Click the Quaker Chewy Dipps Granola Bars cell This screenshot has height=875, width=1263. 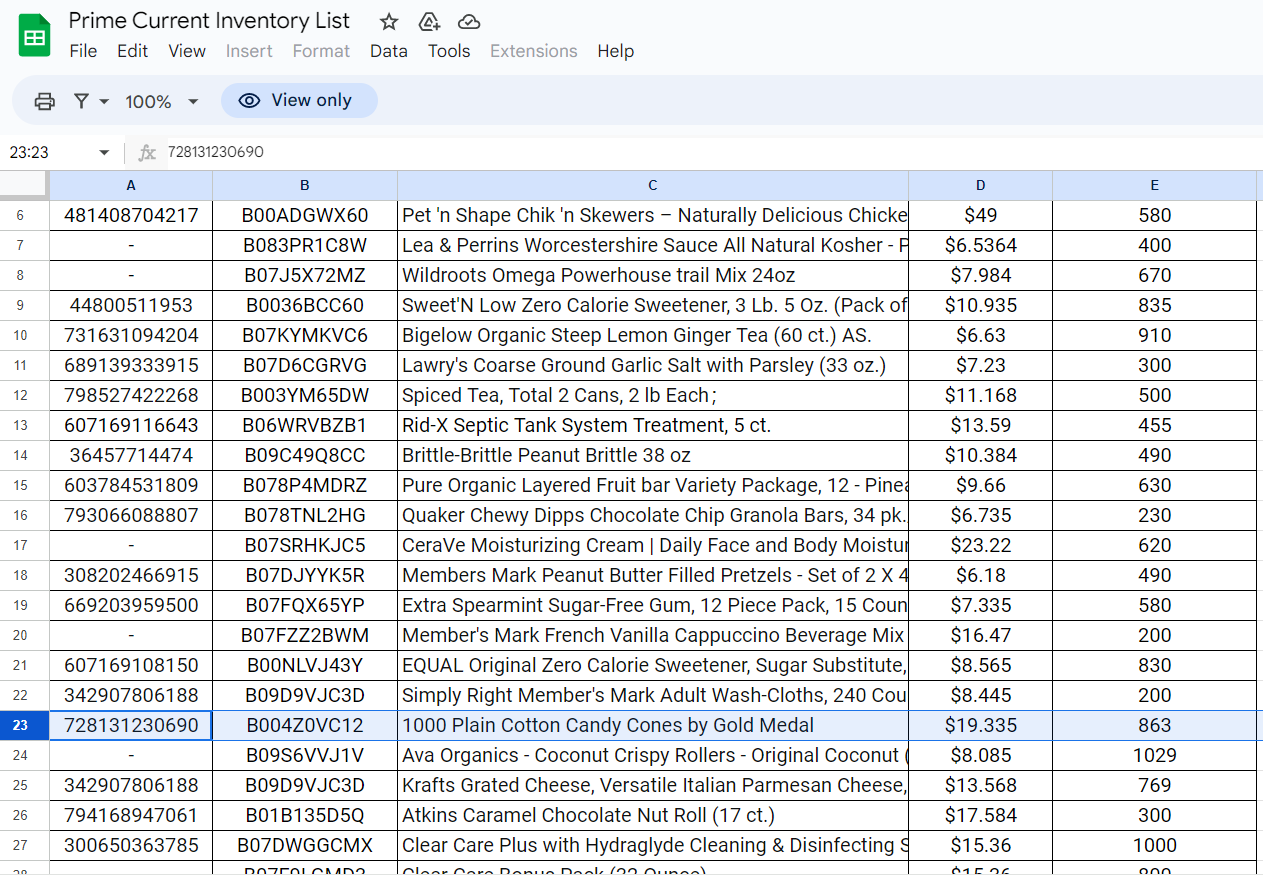653,515
